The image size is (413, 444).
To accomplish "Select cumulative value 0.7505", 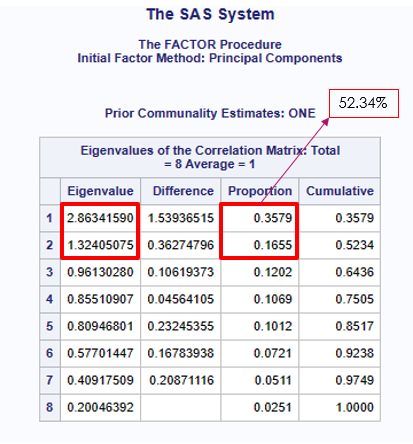I will coord(355,299).
